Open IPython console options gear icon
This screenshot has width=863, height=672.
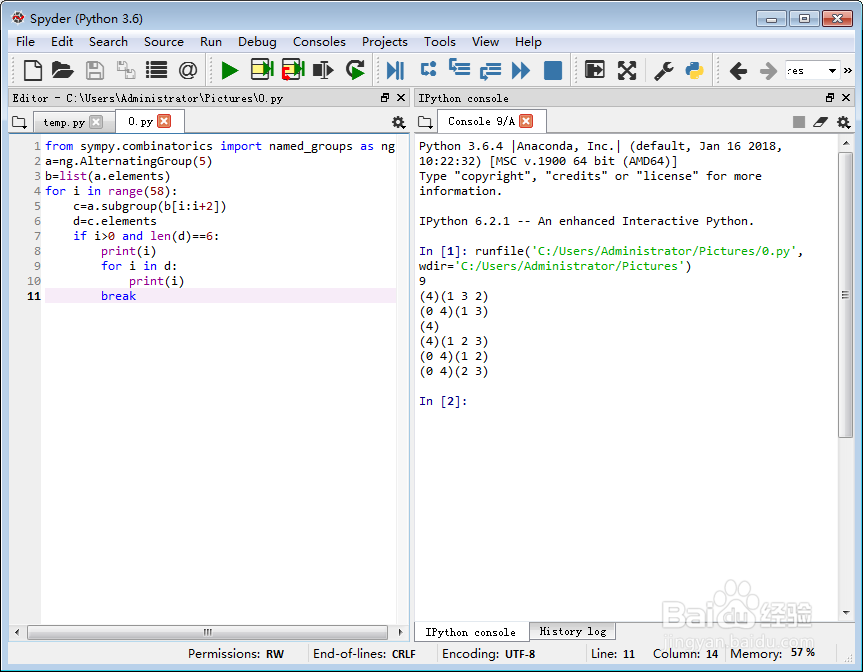tap(843, 122)
